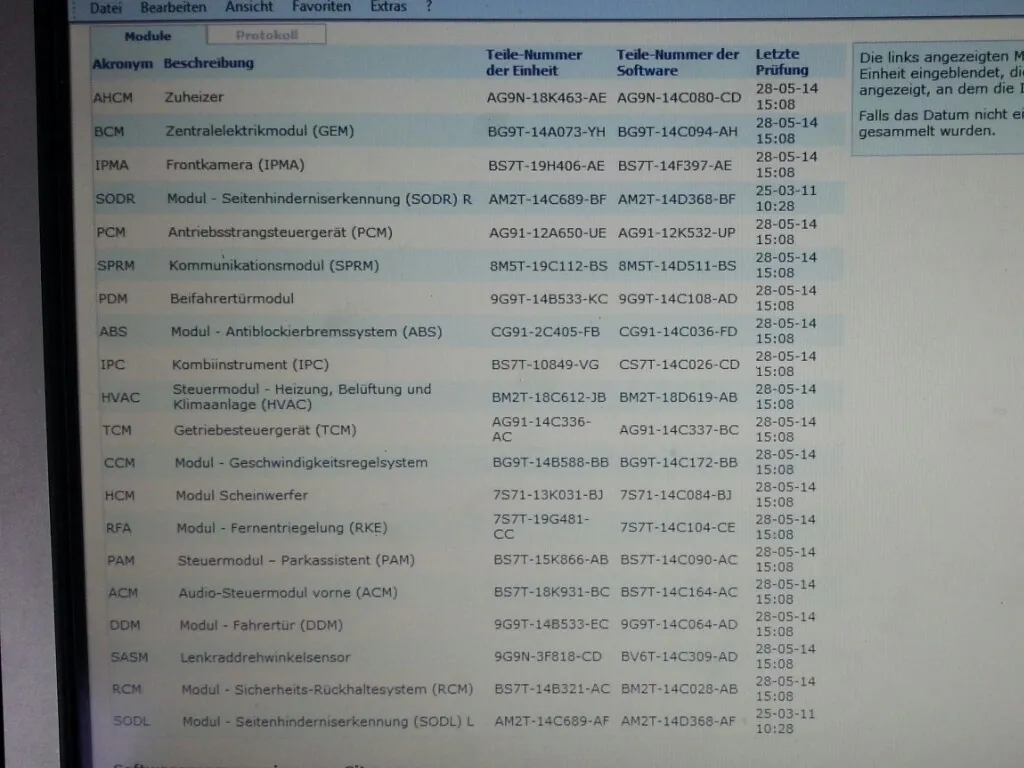Viewport: 1024px width, 768px height.
Task: Open the Ansicht menu
Action: click(249, 7)
